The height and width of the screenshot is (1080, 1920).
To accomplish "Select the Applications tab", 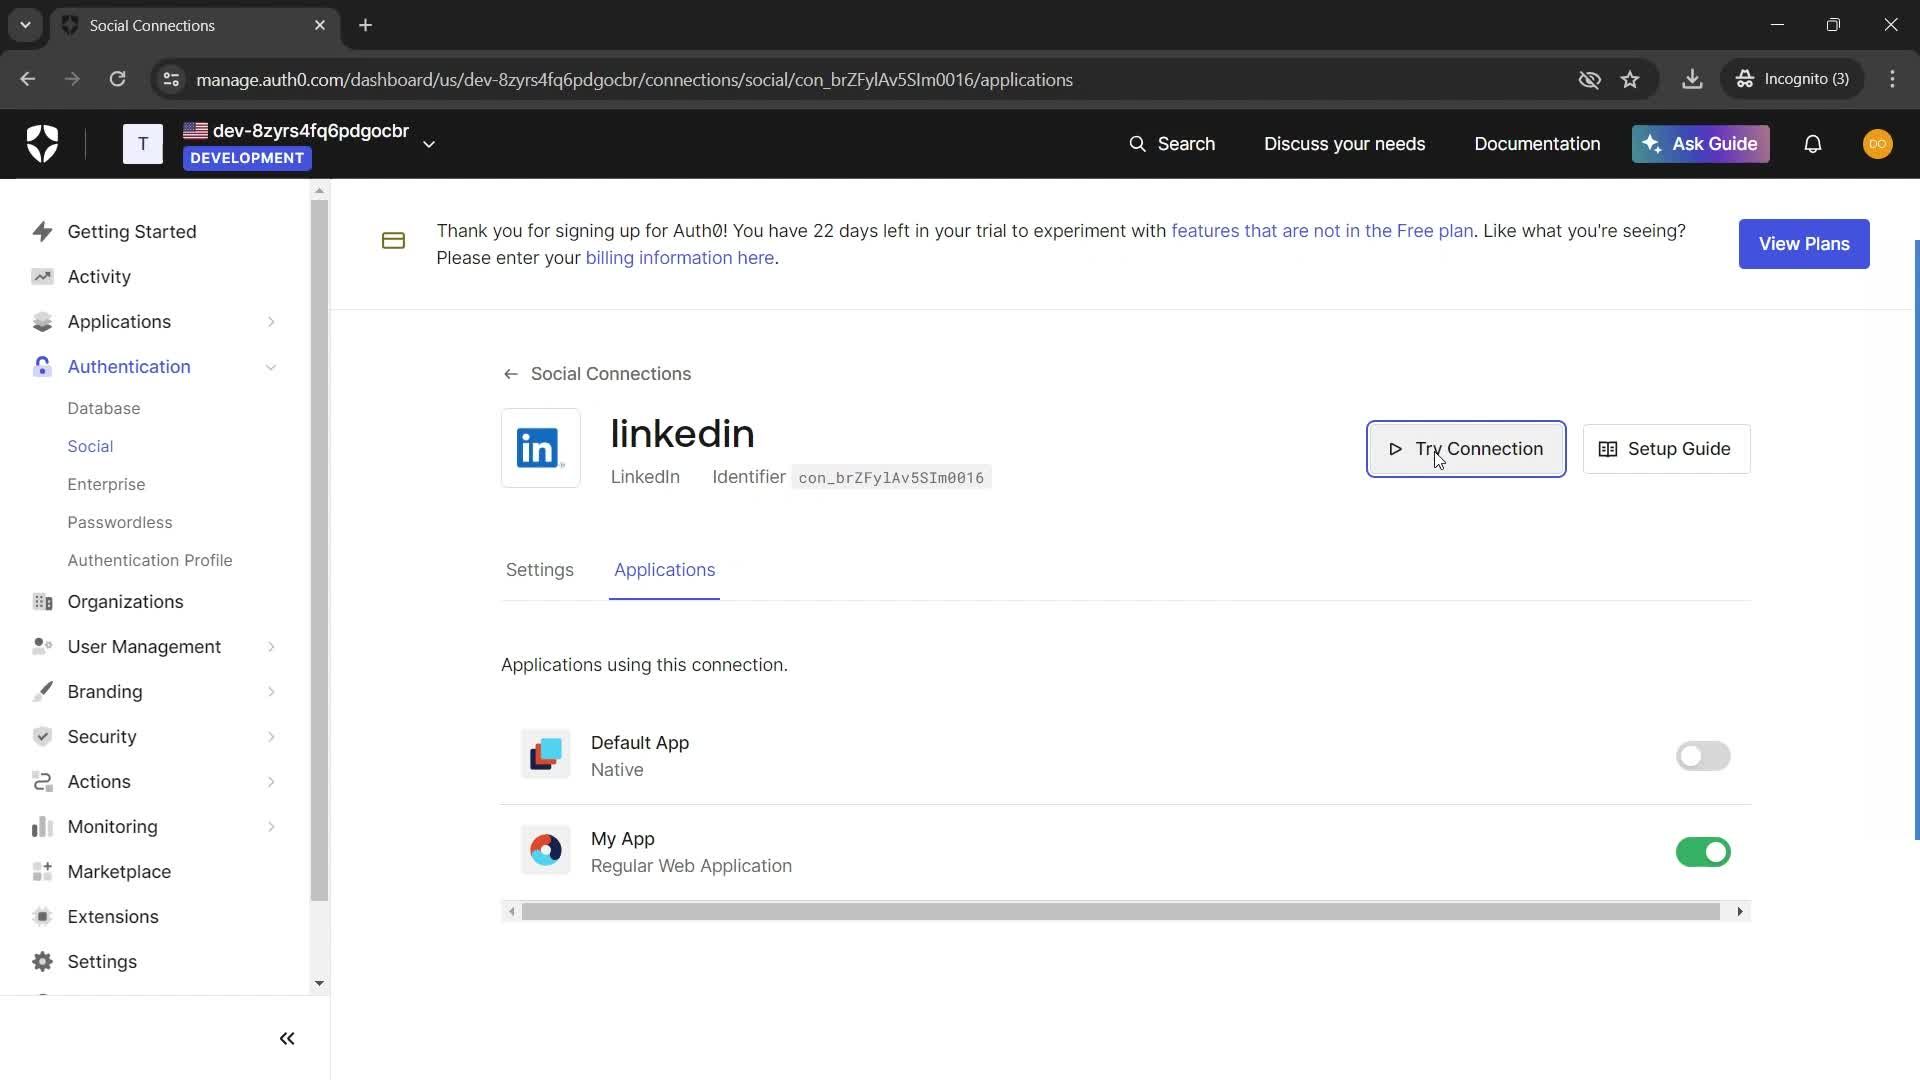I will point(664,570).
